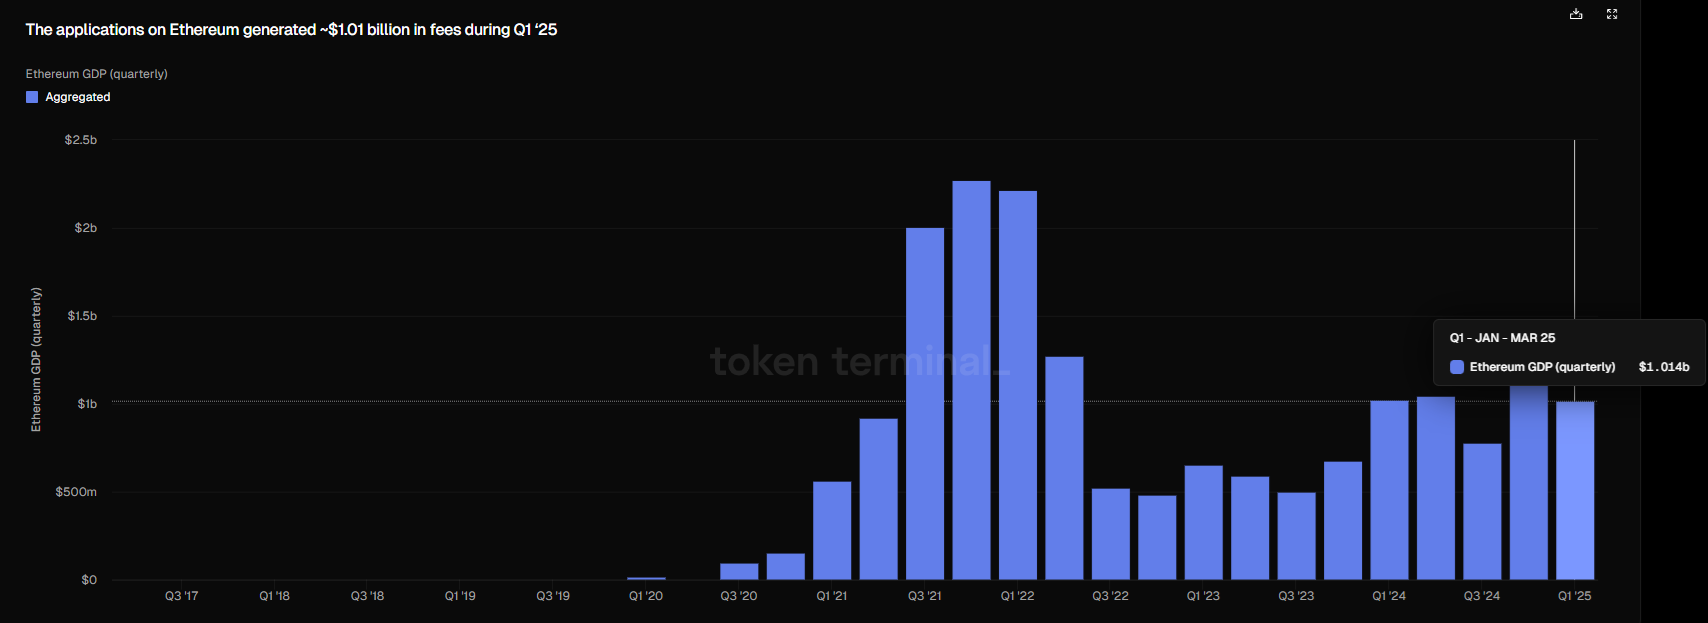Select the Q3 '22 bar
The image size is (1708, 623).
1111,534
